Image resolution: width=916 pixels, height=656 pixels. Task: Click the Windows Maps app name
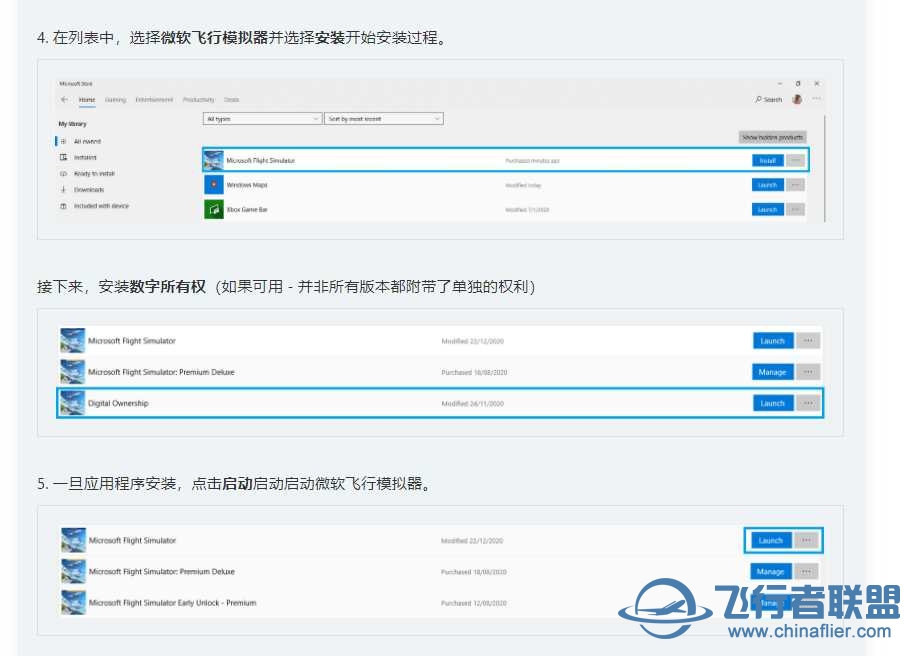(x=247, y=185)
